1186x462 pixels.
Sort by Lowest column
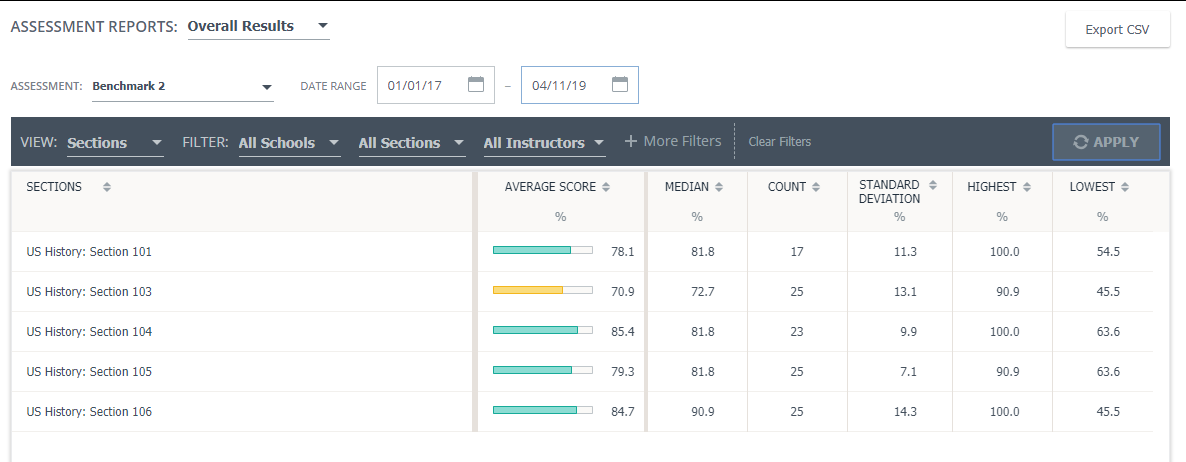pyautogui.click(x=1125, y=187)
